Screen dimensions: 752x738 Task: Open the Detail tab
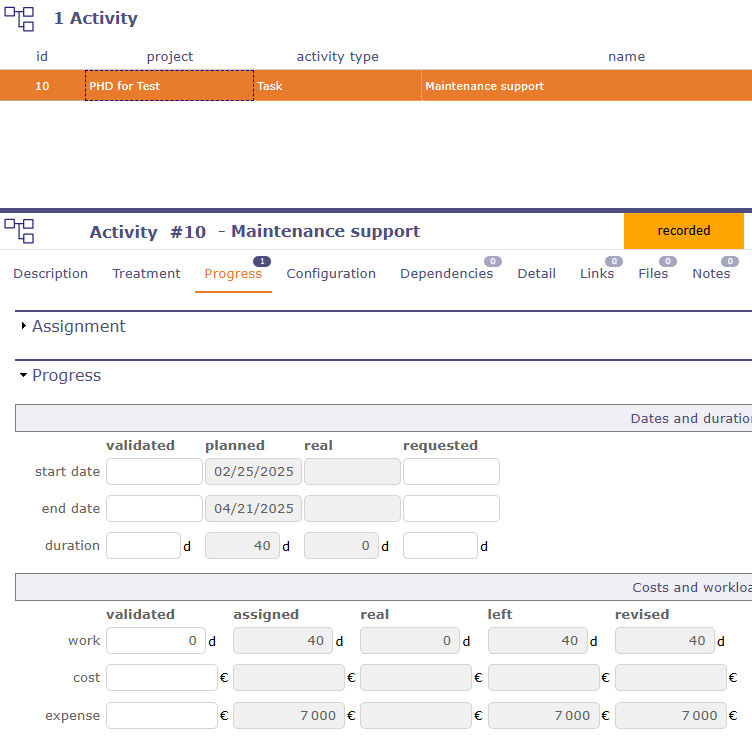[536, 273]
